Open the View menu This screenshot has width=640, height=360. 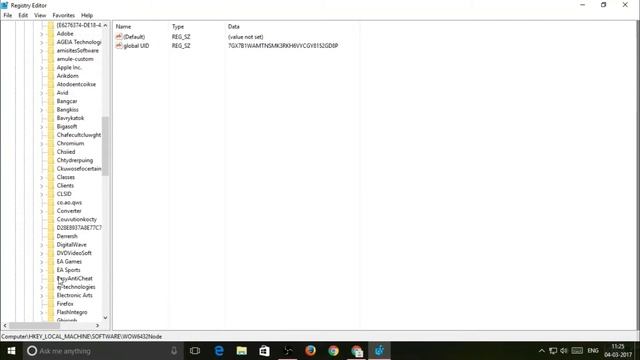pyautogui.click(x=40, y=15)
